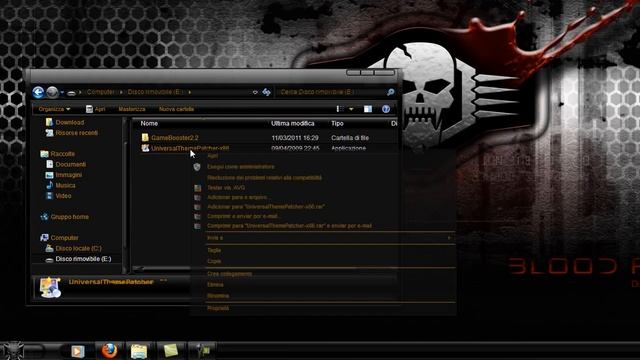Click the Apri toolbar button
Viewport: 640px width, 360px height.
96,109
